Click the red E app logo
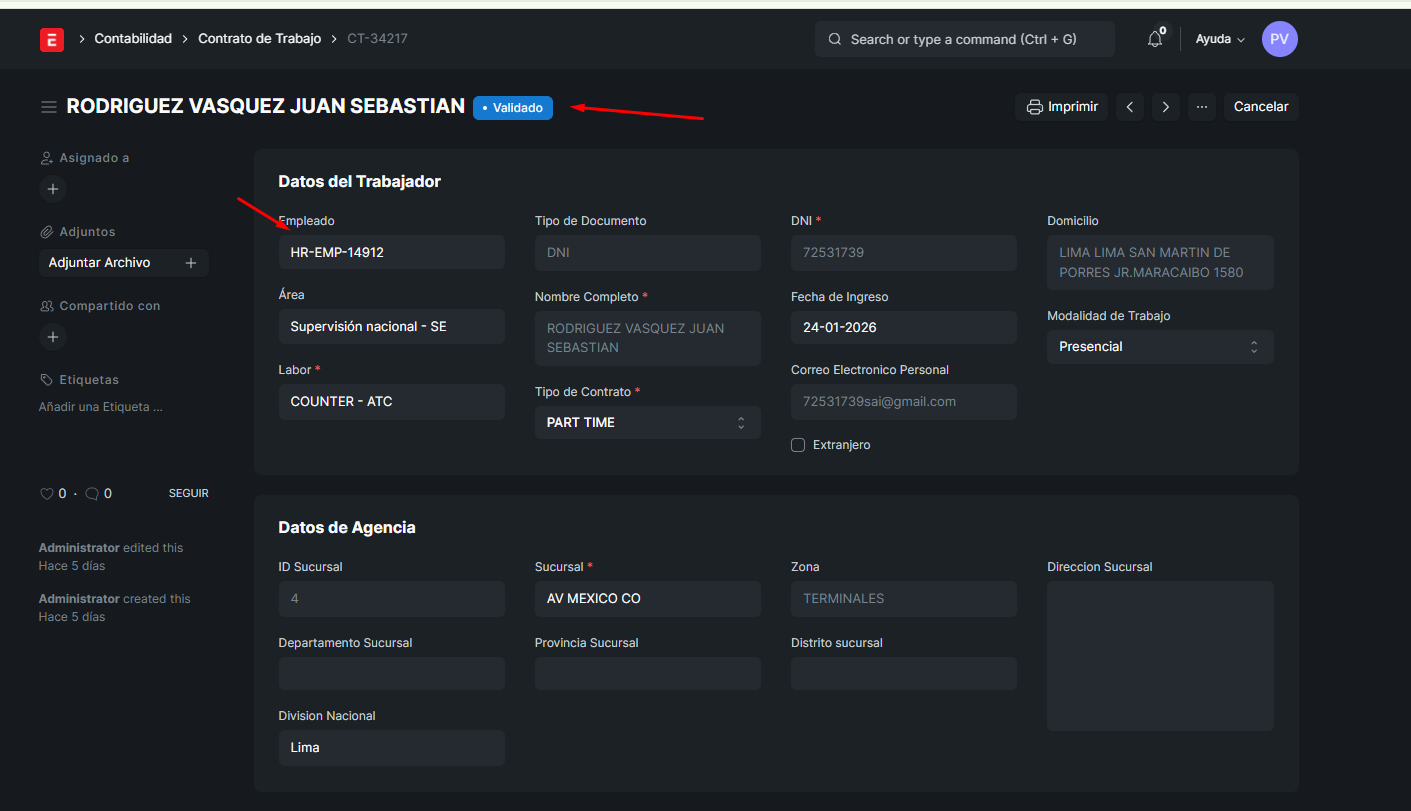The image size is (1411, 811). [51, 39]
